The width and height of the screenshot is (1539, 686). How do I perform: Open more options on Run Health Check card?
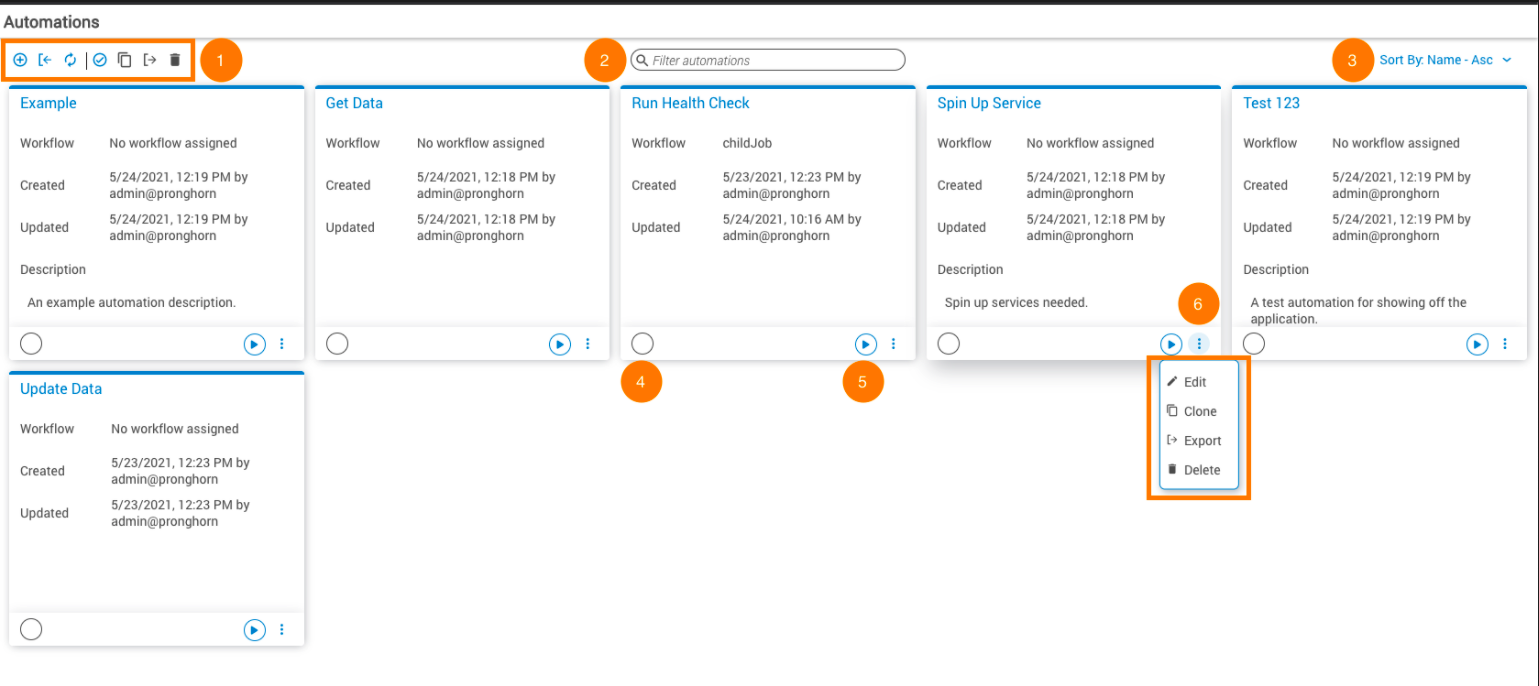894,344
